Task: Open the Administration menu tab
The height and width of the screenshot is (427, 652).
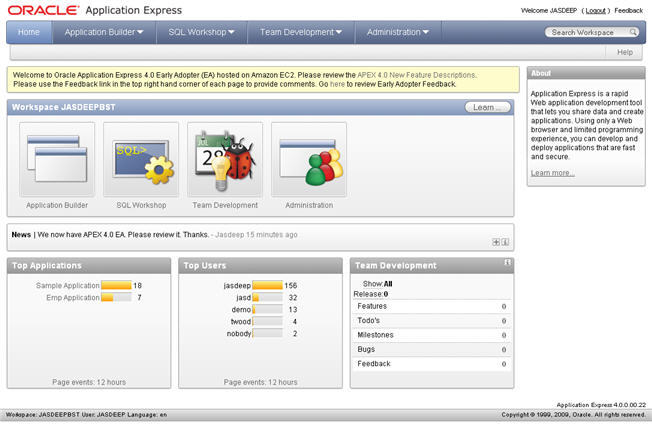Action: click(x=398, y=32)
